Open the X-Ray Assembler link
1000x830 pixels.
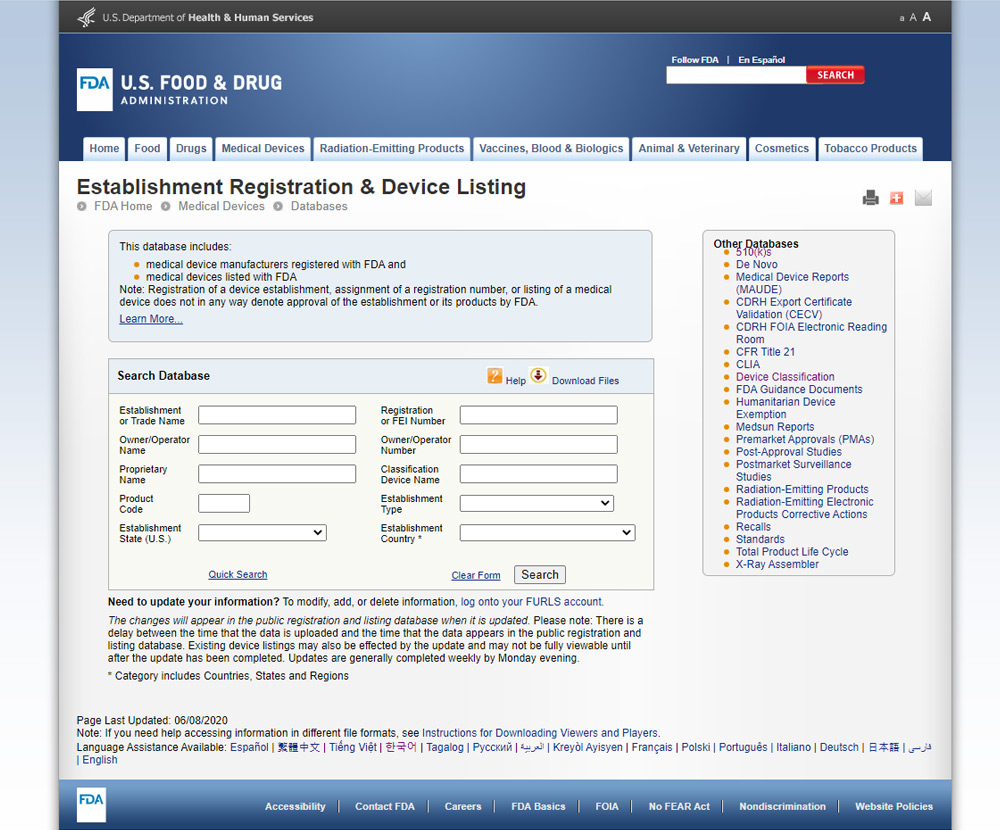point(777,565)
